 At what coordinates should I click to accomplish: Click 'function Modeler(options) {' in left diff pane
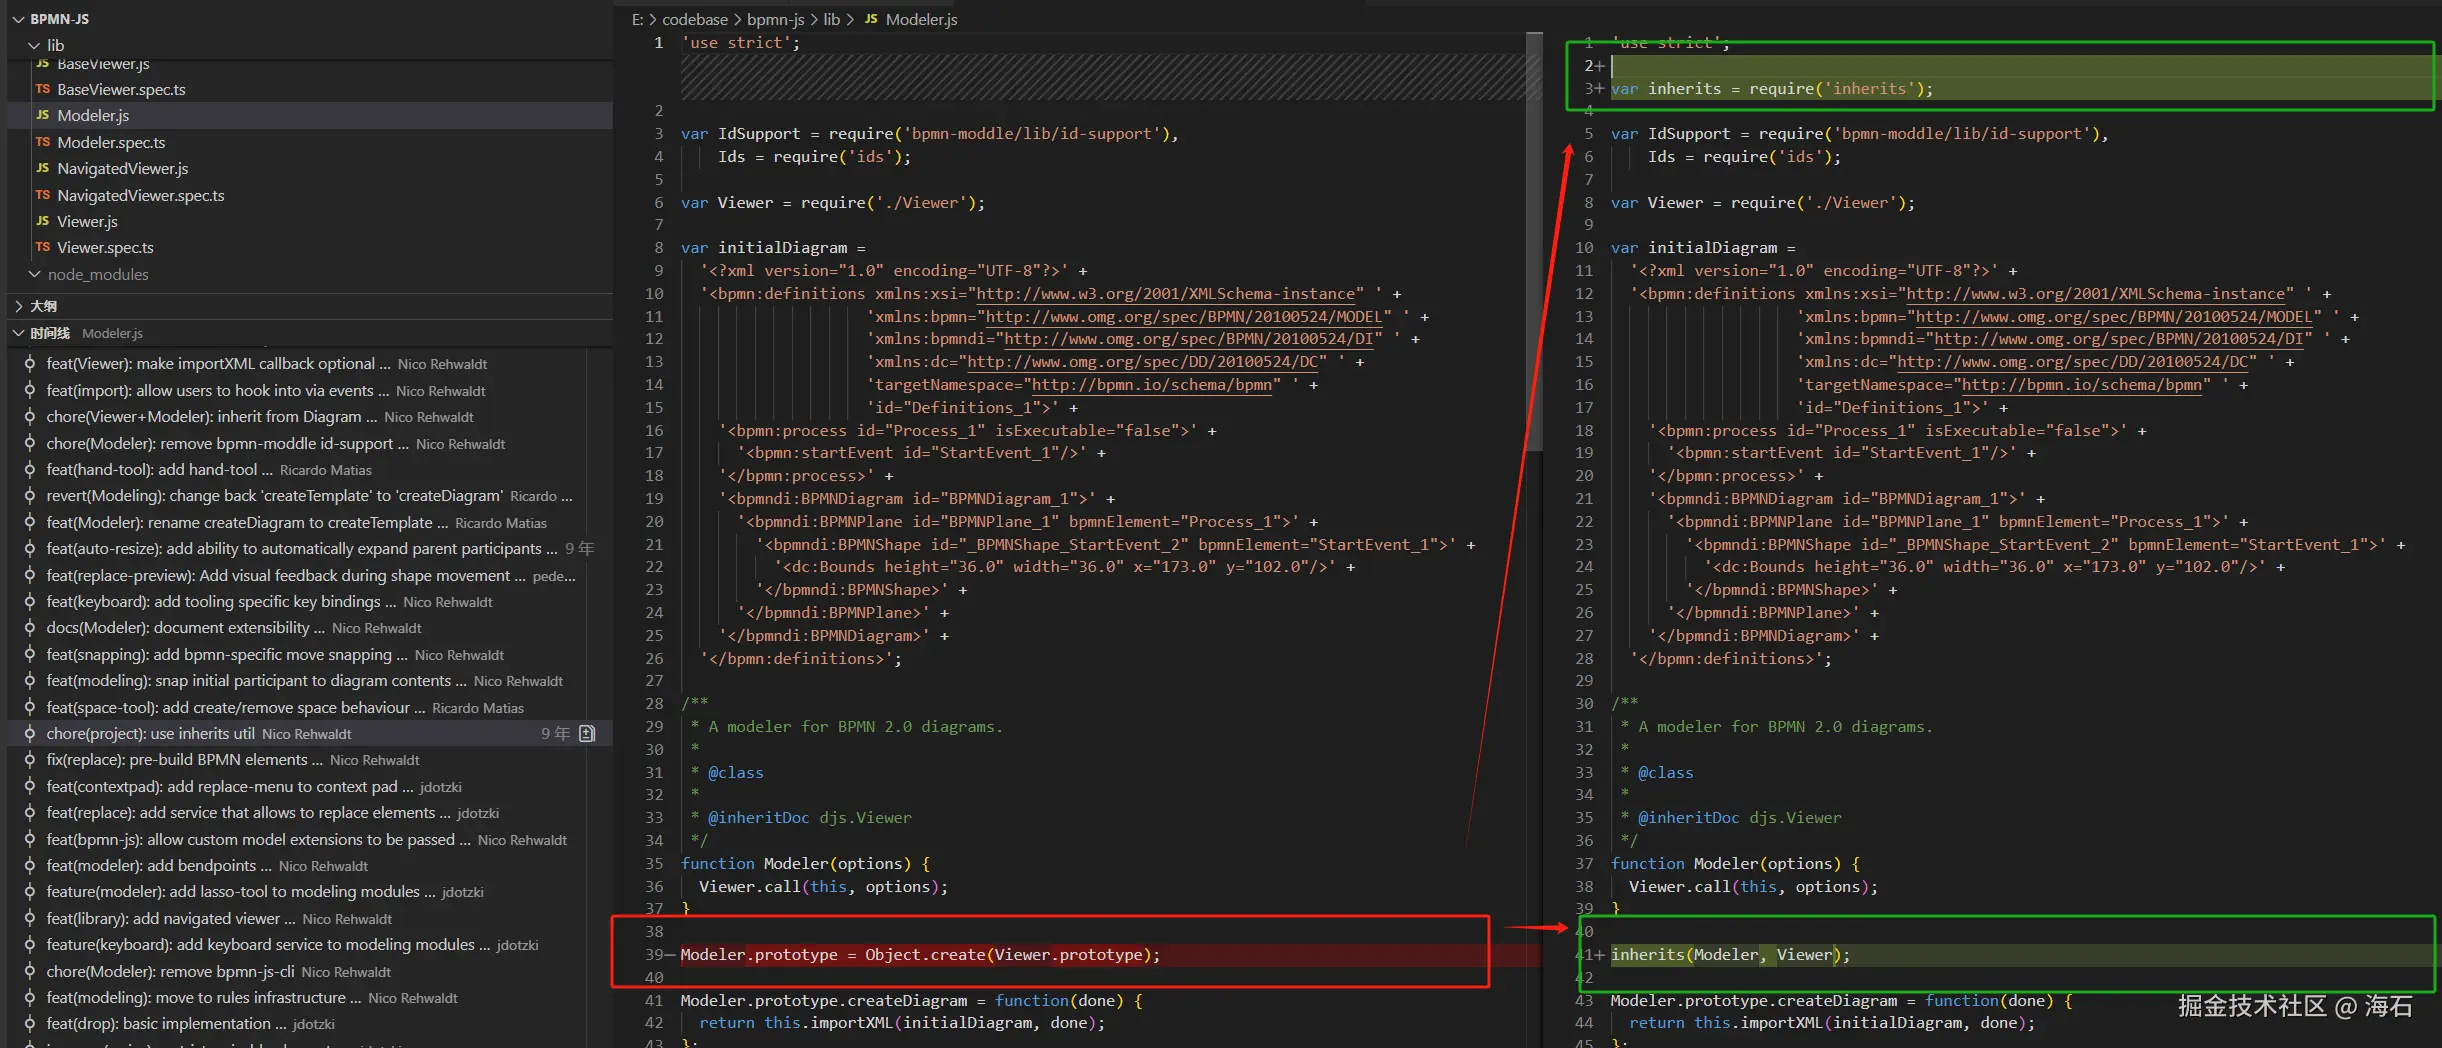pyautogui.click(x=806, y=864)
